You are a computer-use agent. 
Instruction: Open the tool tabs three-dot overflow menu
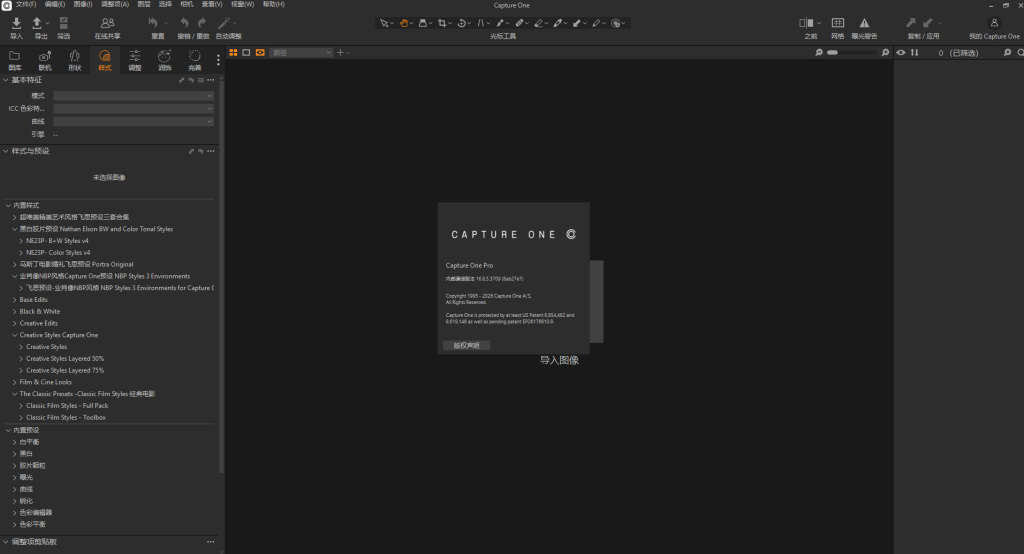[x=218, y=60]
